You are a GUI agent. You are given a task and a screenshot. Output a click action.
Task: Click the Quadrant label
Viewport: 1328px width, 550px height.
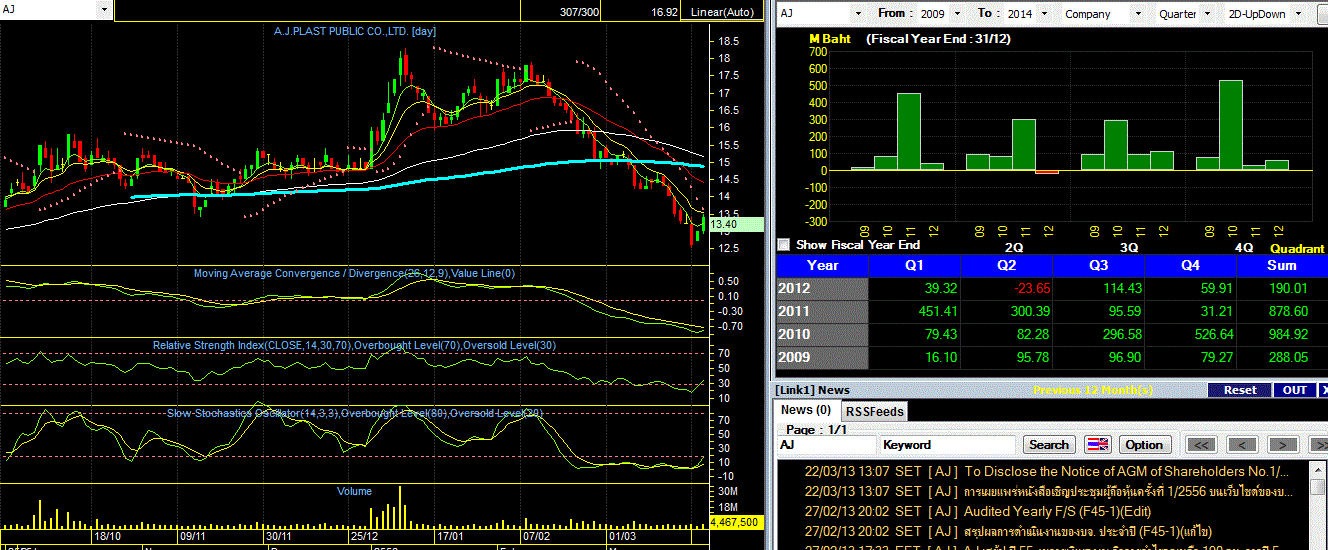click(x=1297, y=248)
